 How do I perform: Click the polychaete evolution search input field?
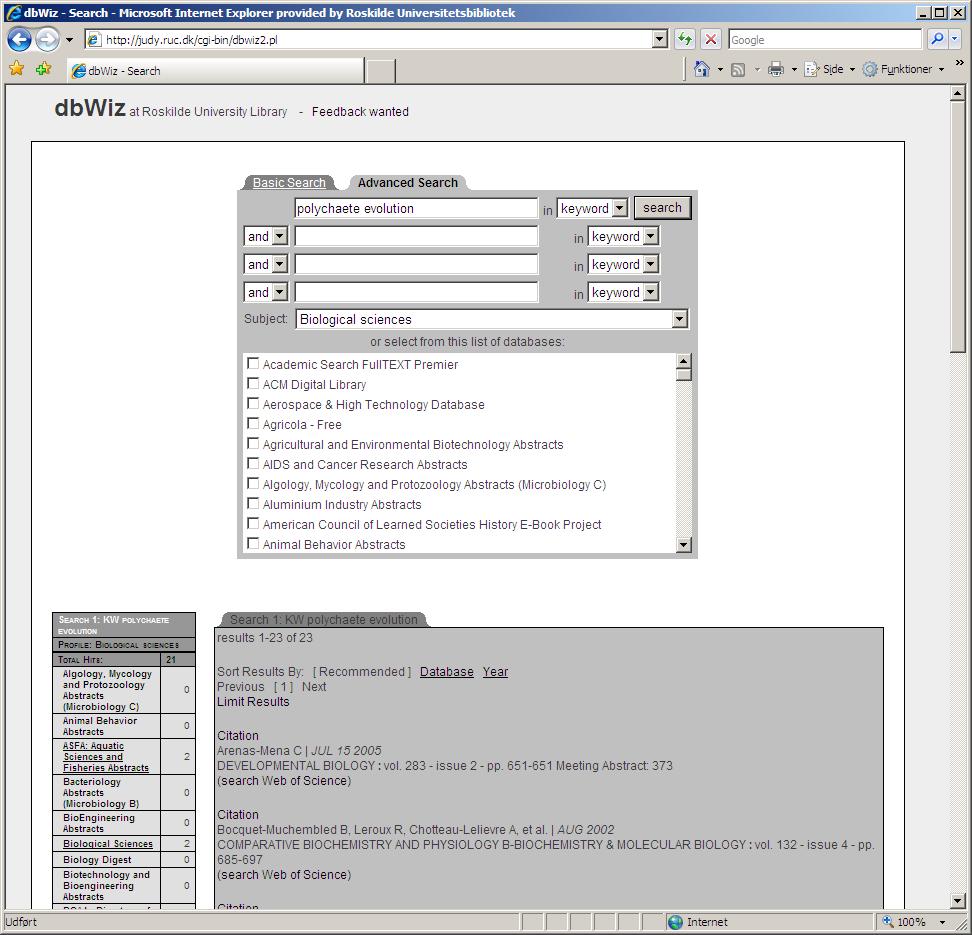[x=416, y=208]
